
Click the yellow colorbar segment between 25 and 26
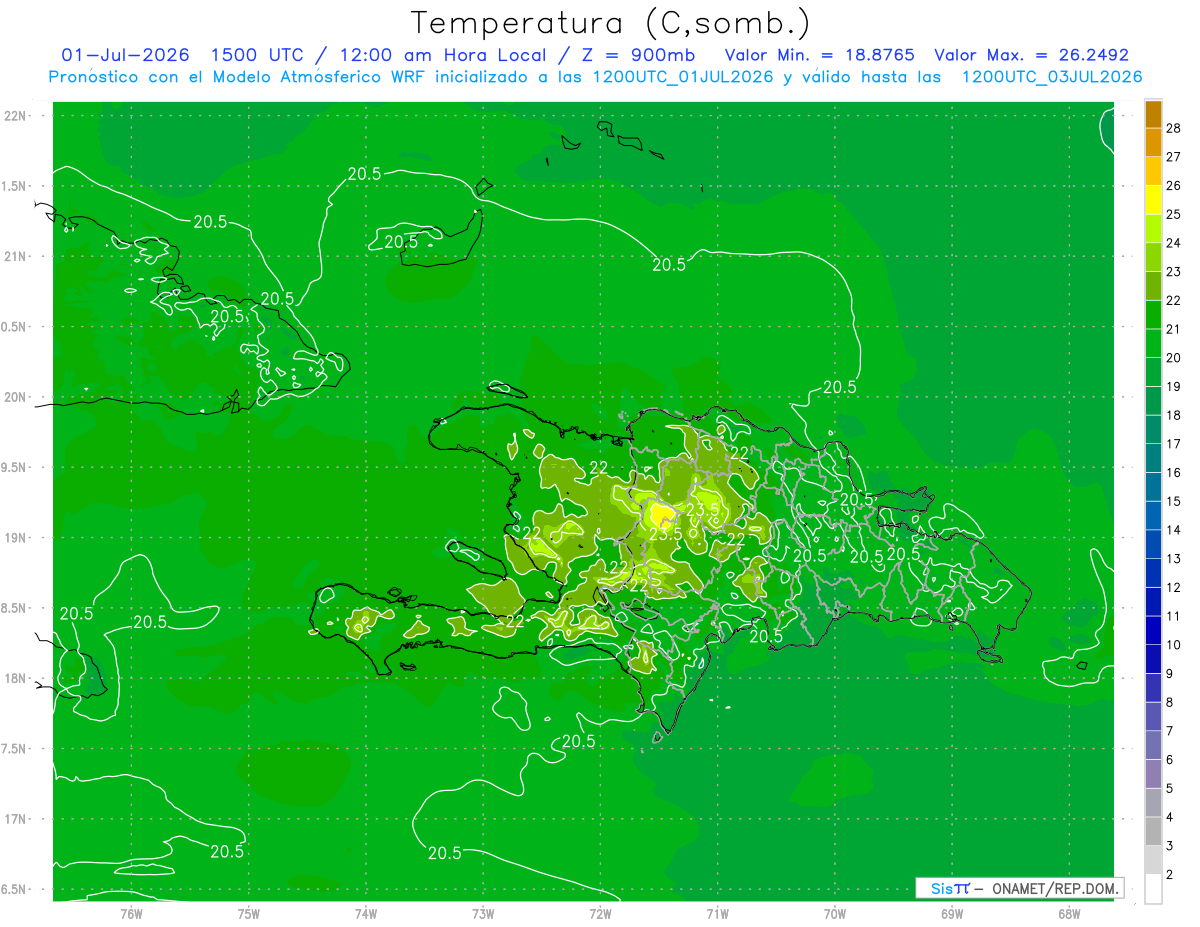pyautogui.click(x=1153, y=200)
